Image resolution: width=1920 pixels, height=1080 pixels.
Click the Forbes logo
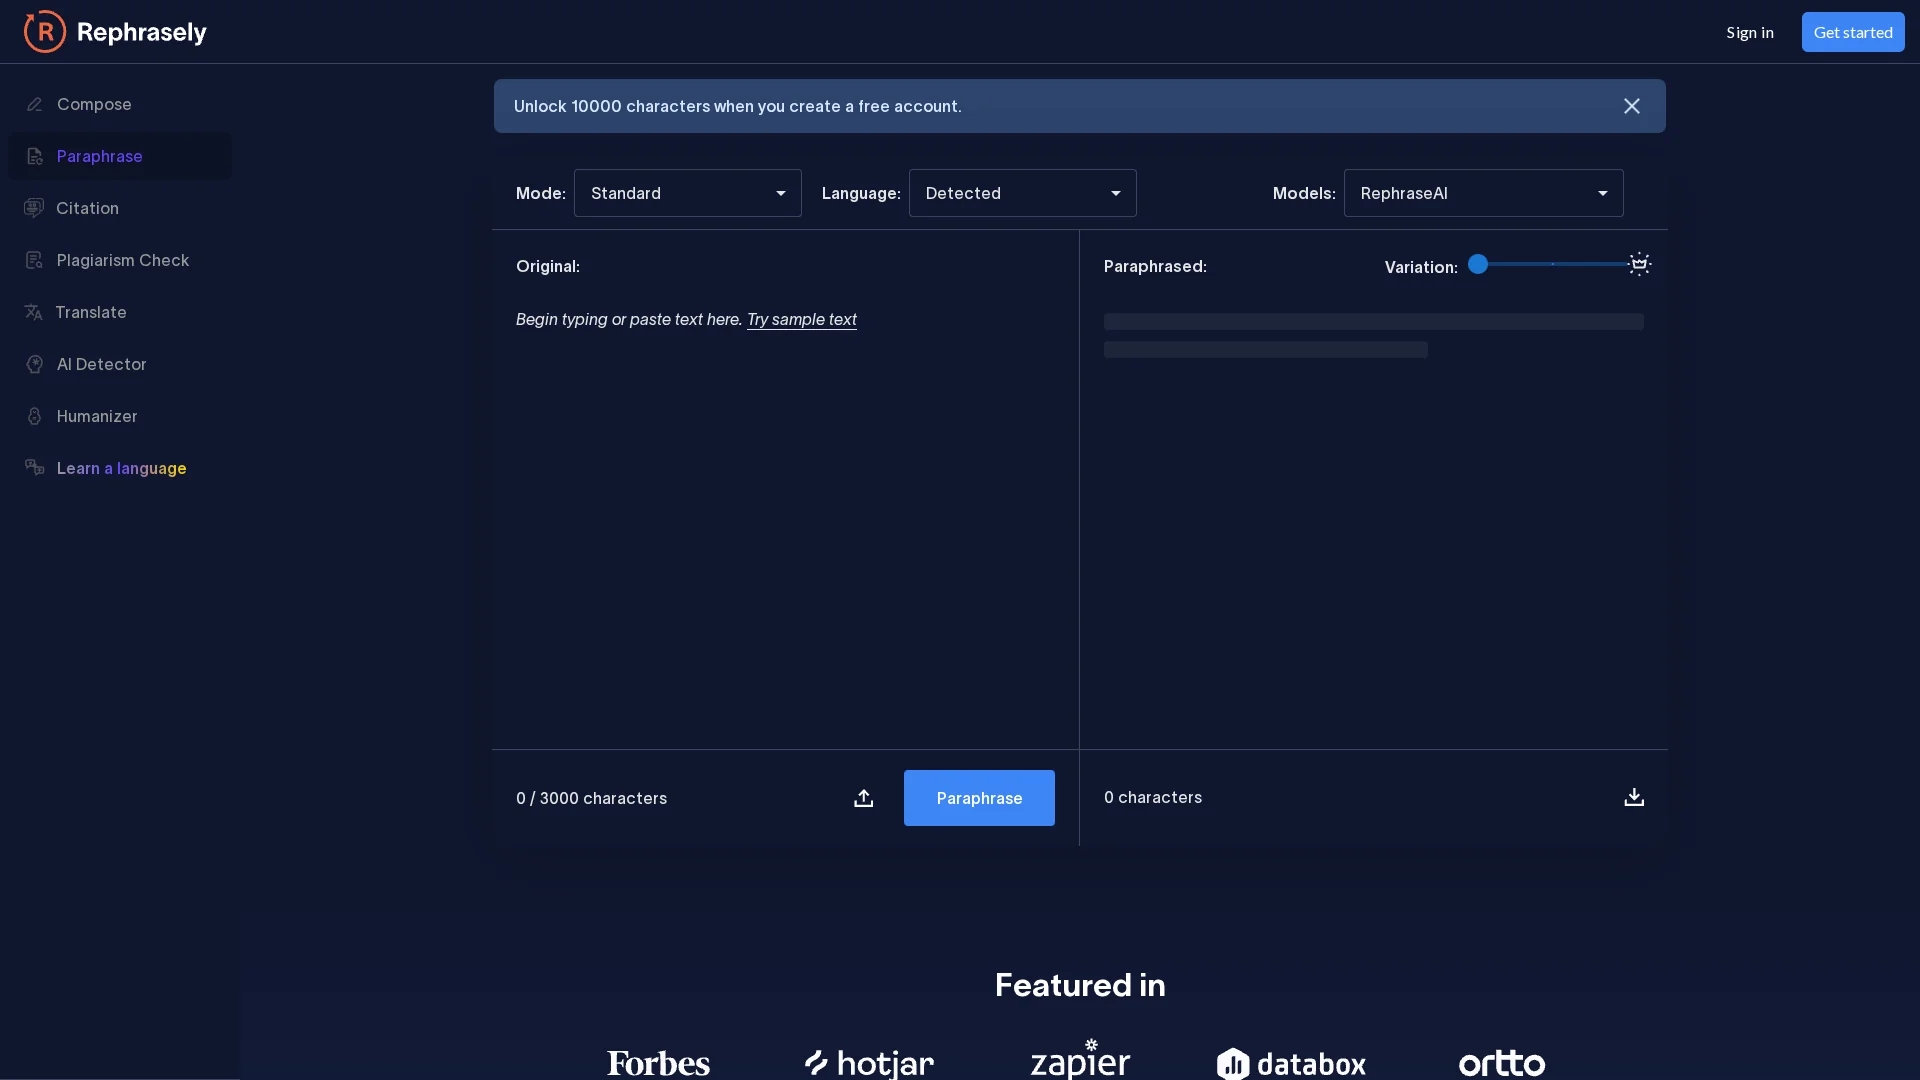coord(658,1063)
